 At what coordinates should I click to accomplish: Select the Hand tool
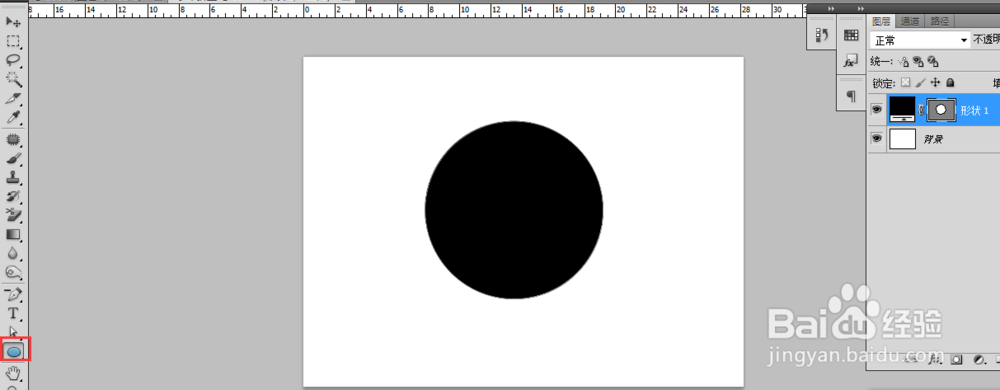[13, 372]
